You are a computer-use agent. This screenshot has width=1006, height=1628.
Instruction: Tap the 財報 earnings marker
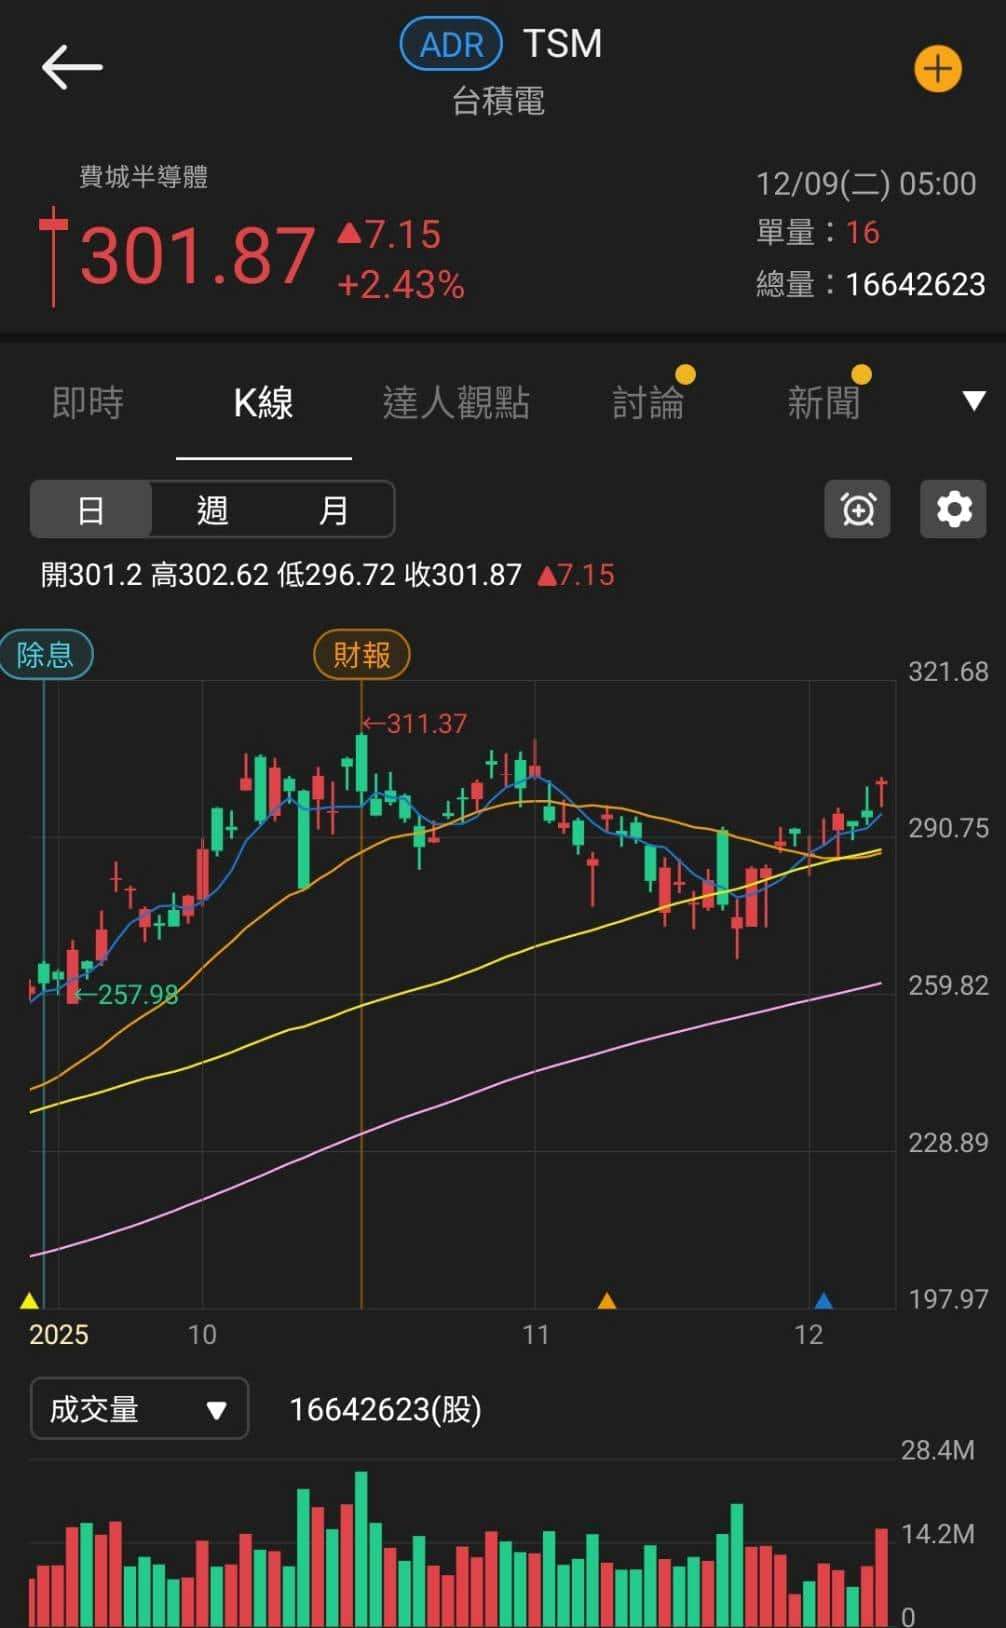tap(362, 655)
